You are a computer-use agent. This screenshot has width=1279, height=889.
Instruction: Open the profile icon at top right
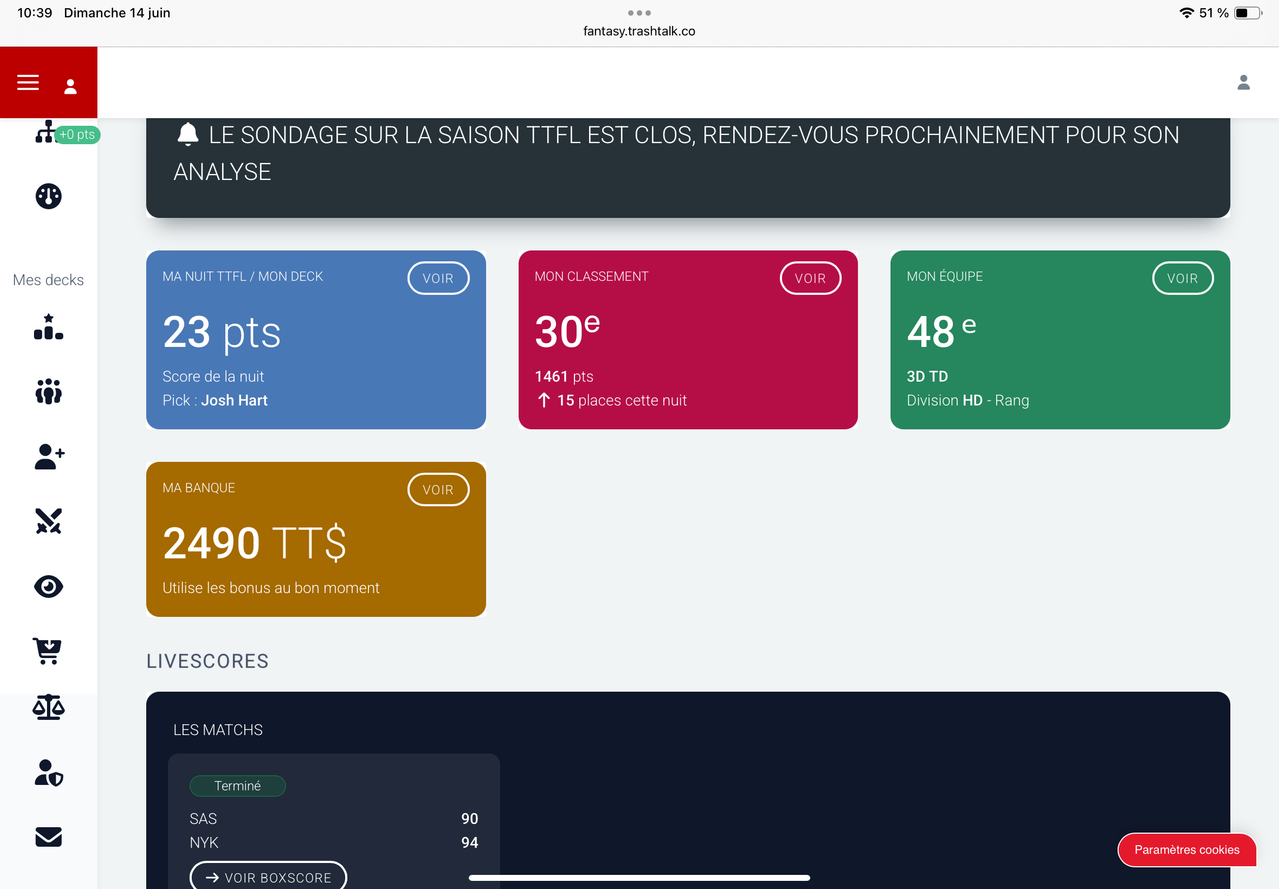coord(1243,82)
